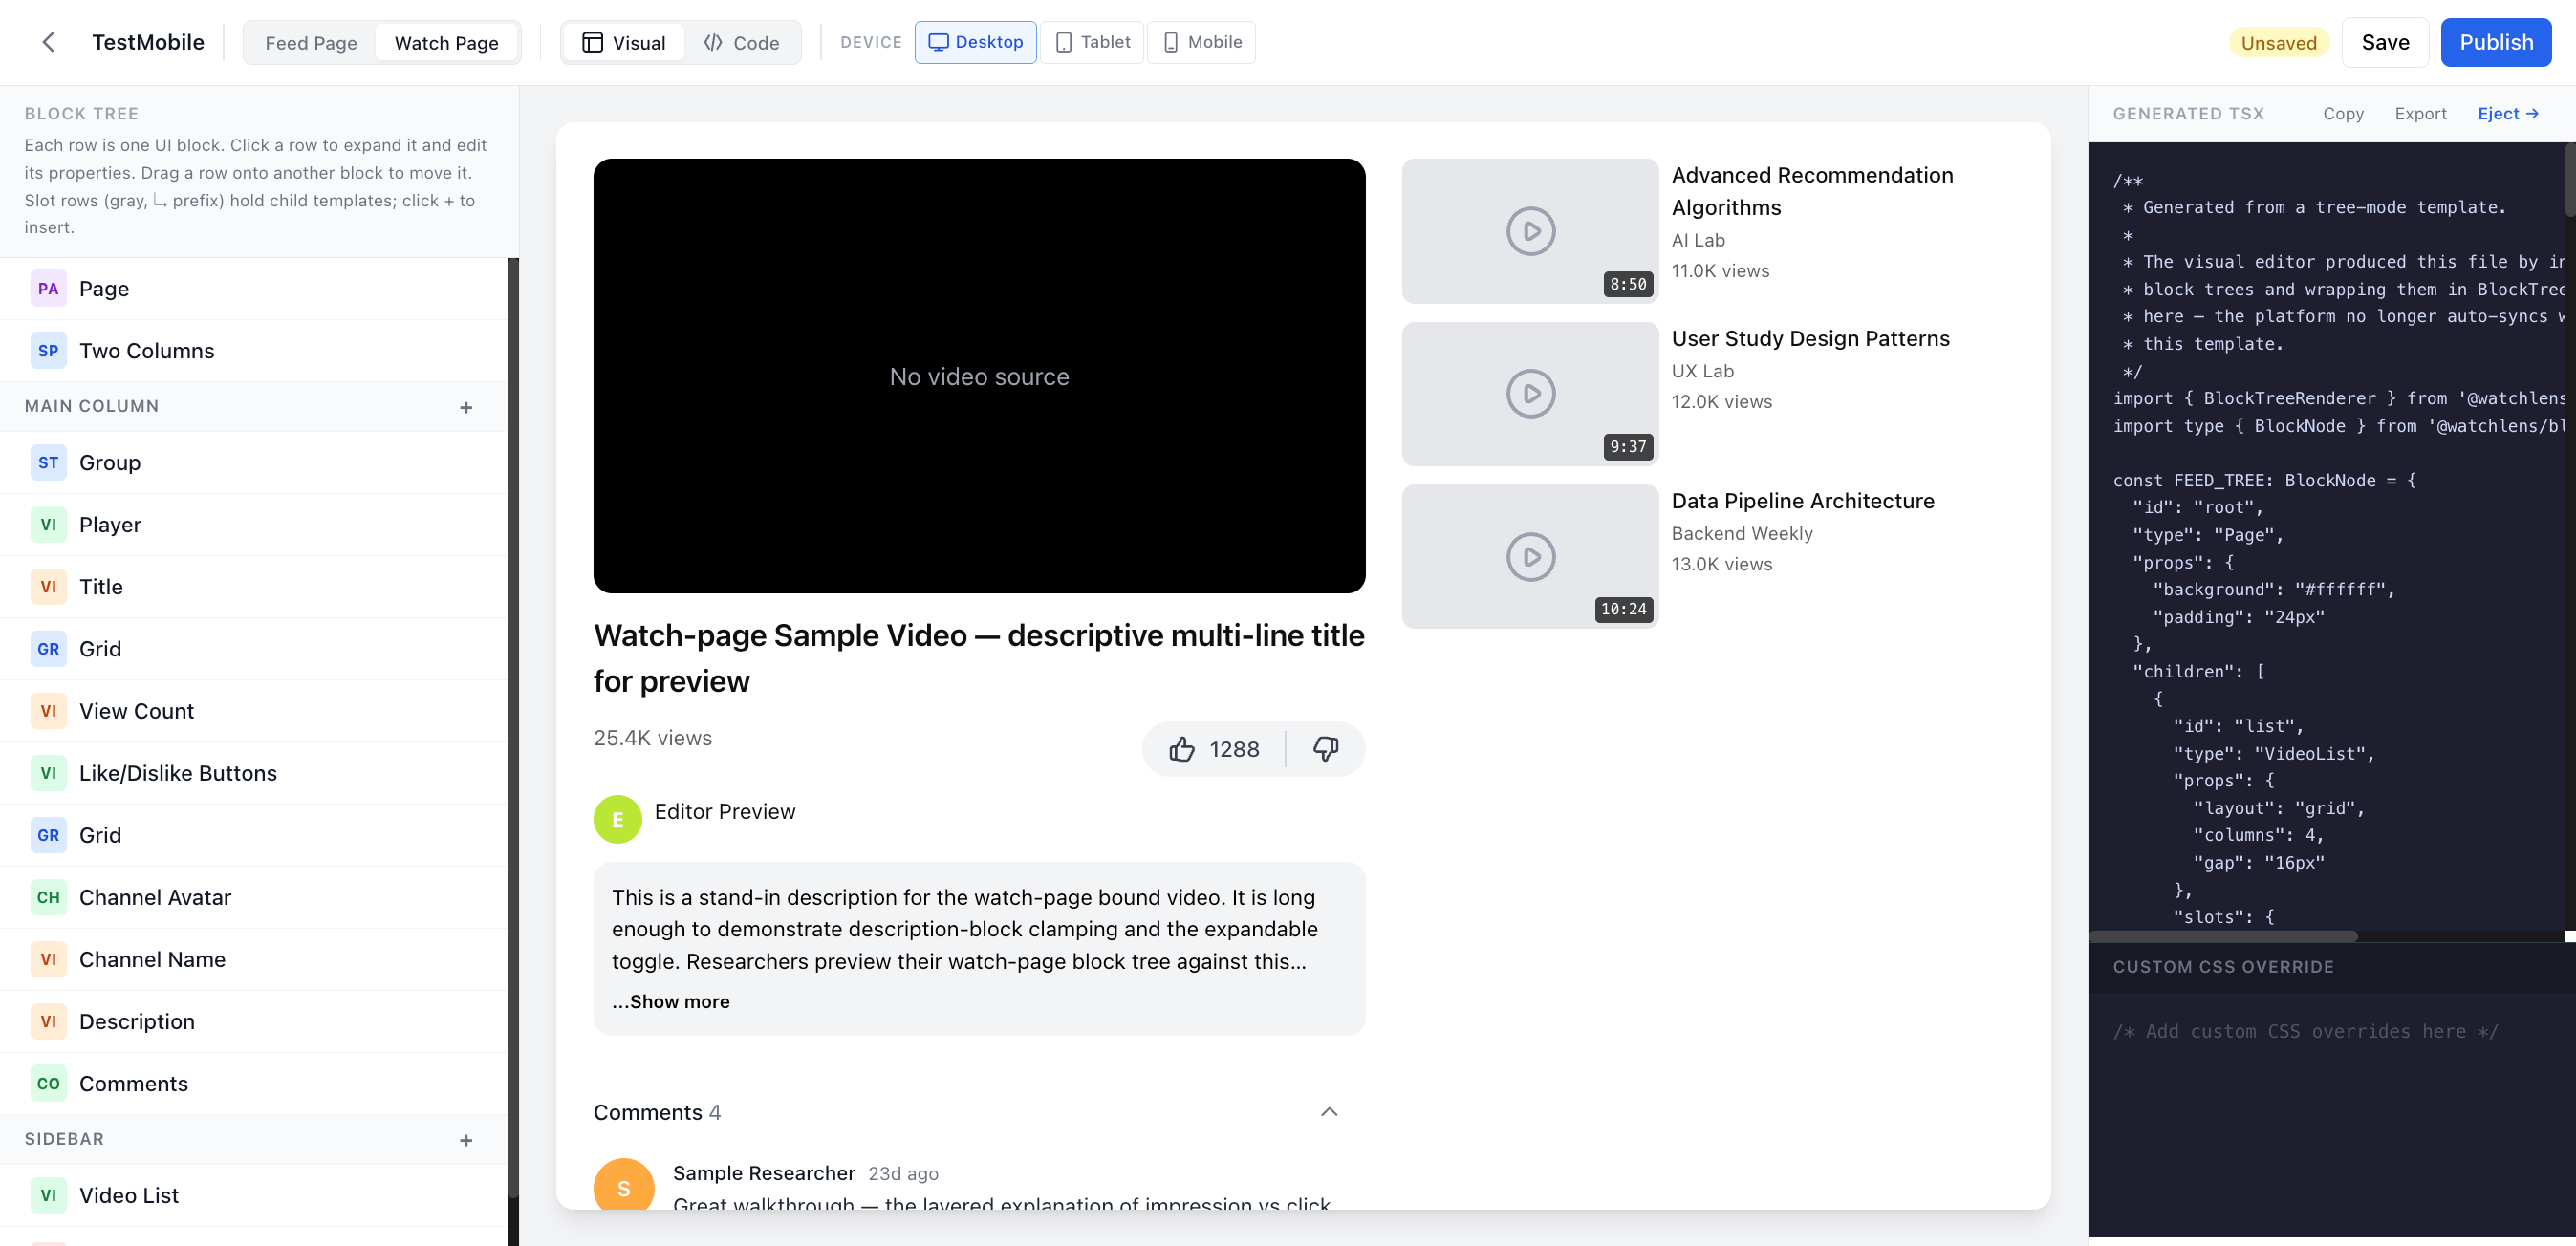
Task: Expand the Video List block row
Action: tap(254, 1195)
